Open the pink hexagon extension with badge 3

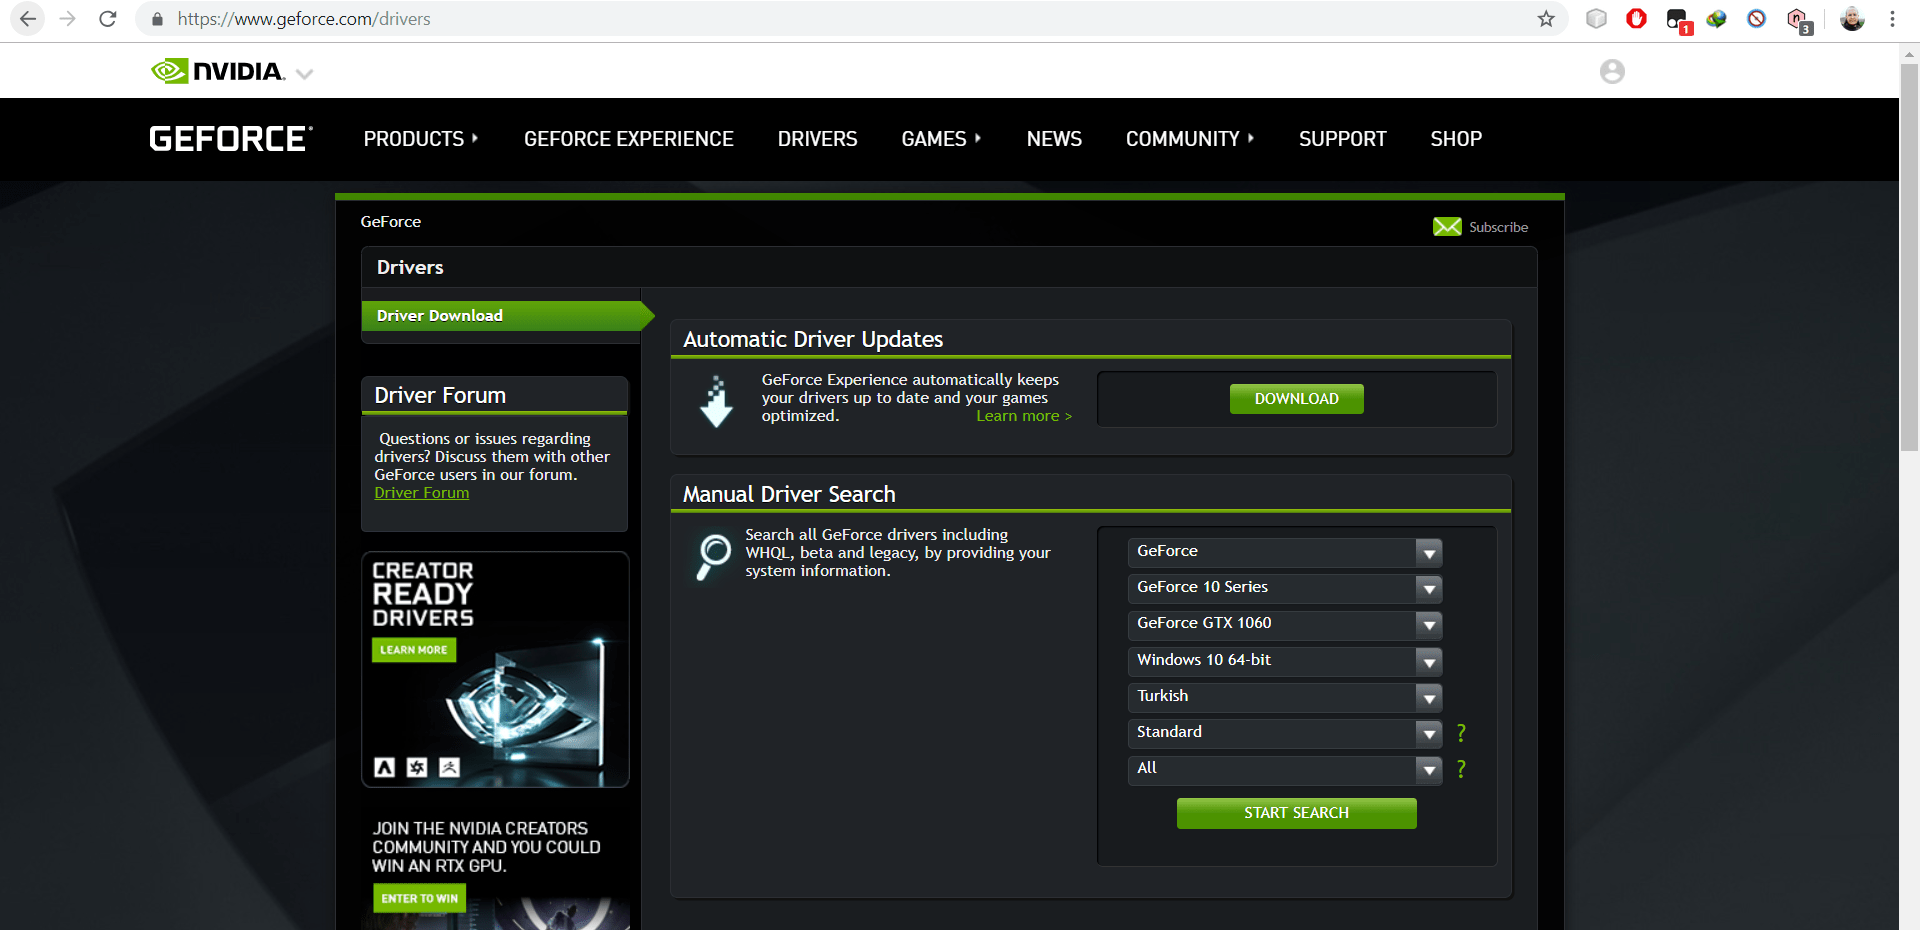coord(1799,20)
